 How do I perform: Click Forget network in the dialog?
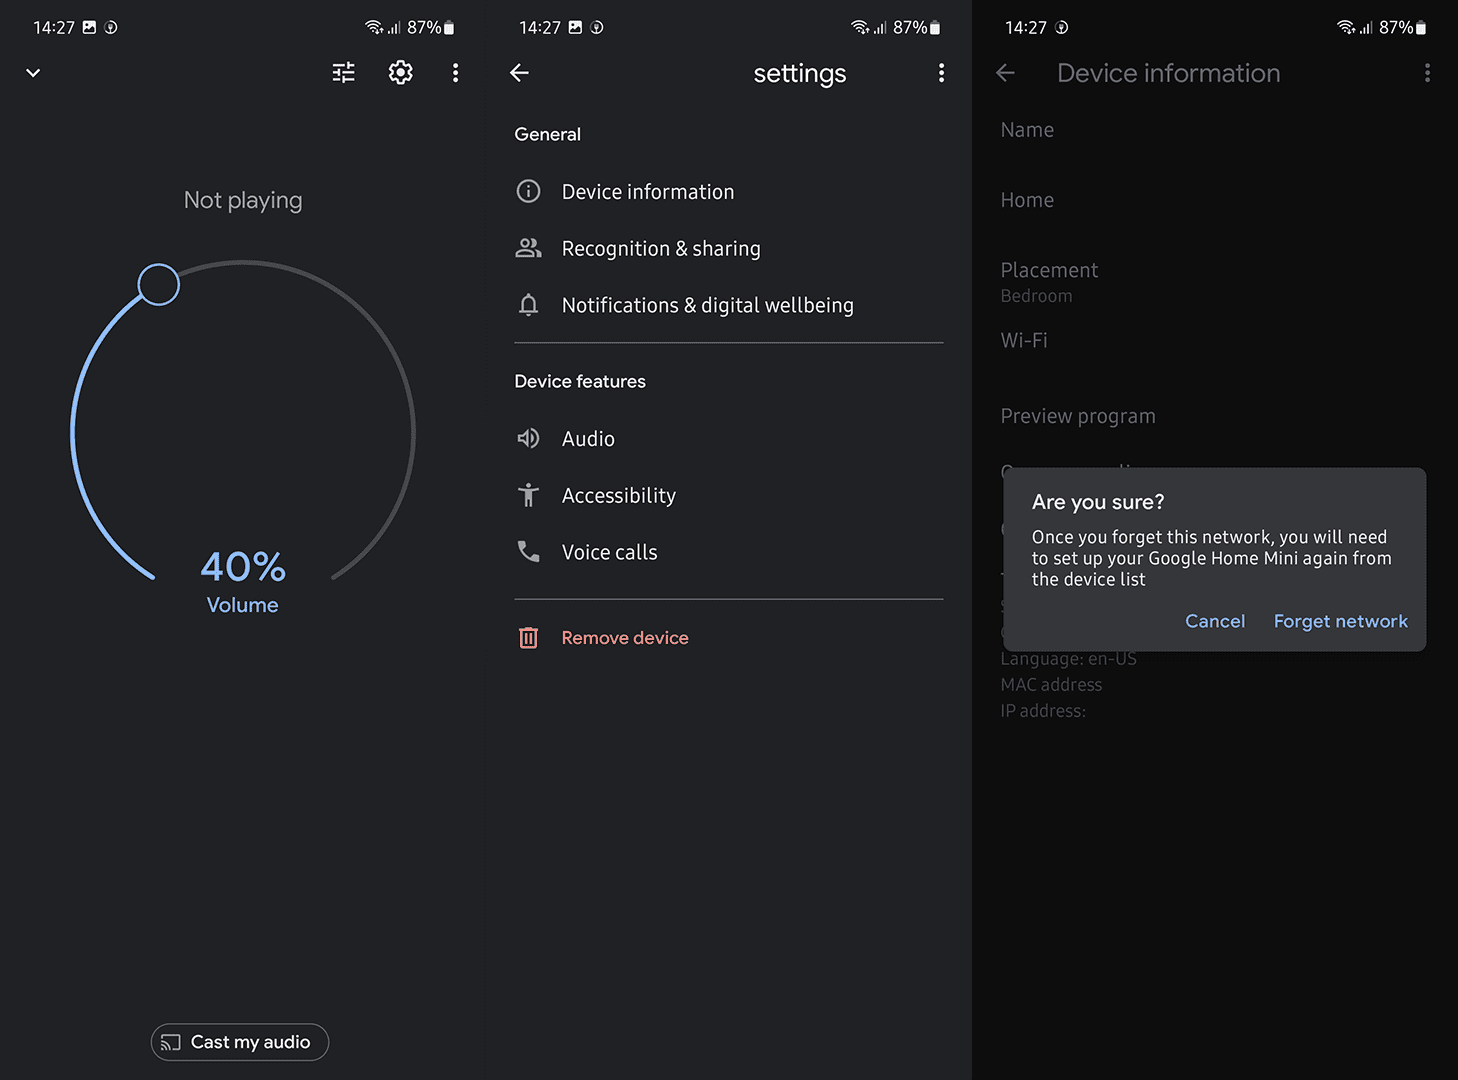tap(1340, 621)
